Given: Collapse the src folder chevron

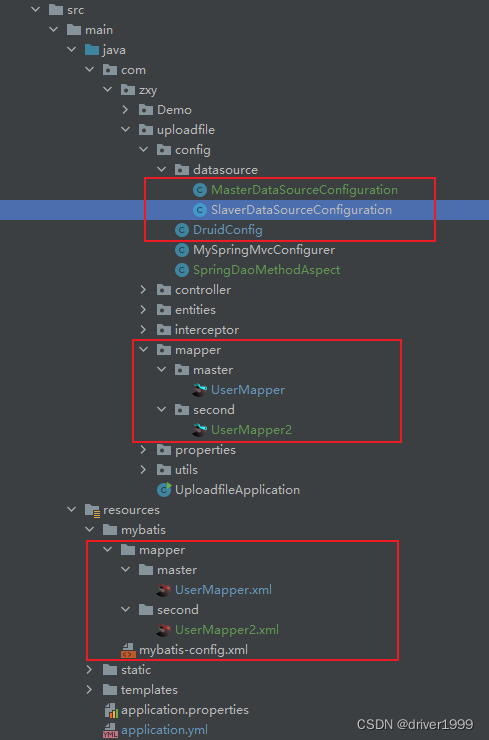Looking at the screenshot, I should (x=35, y=9).
